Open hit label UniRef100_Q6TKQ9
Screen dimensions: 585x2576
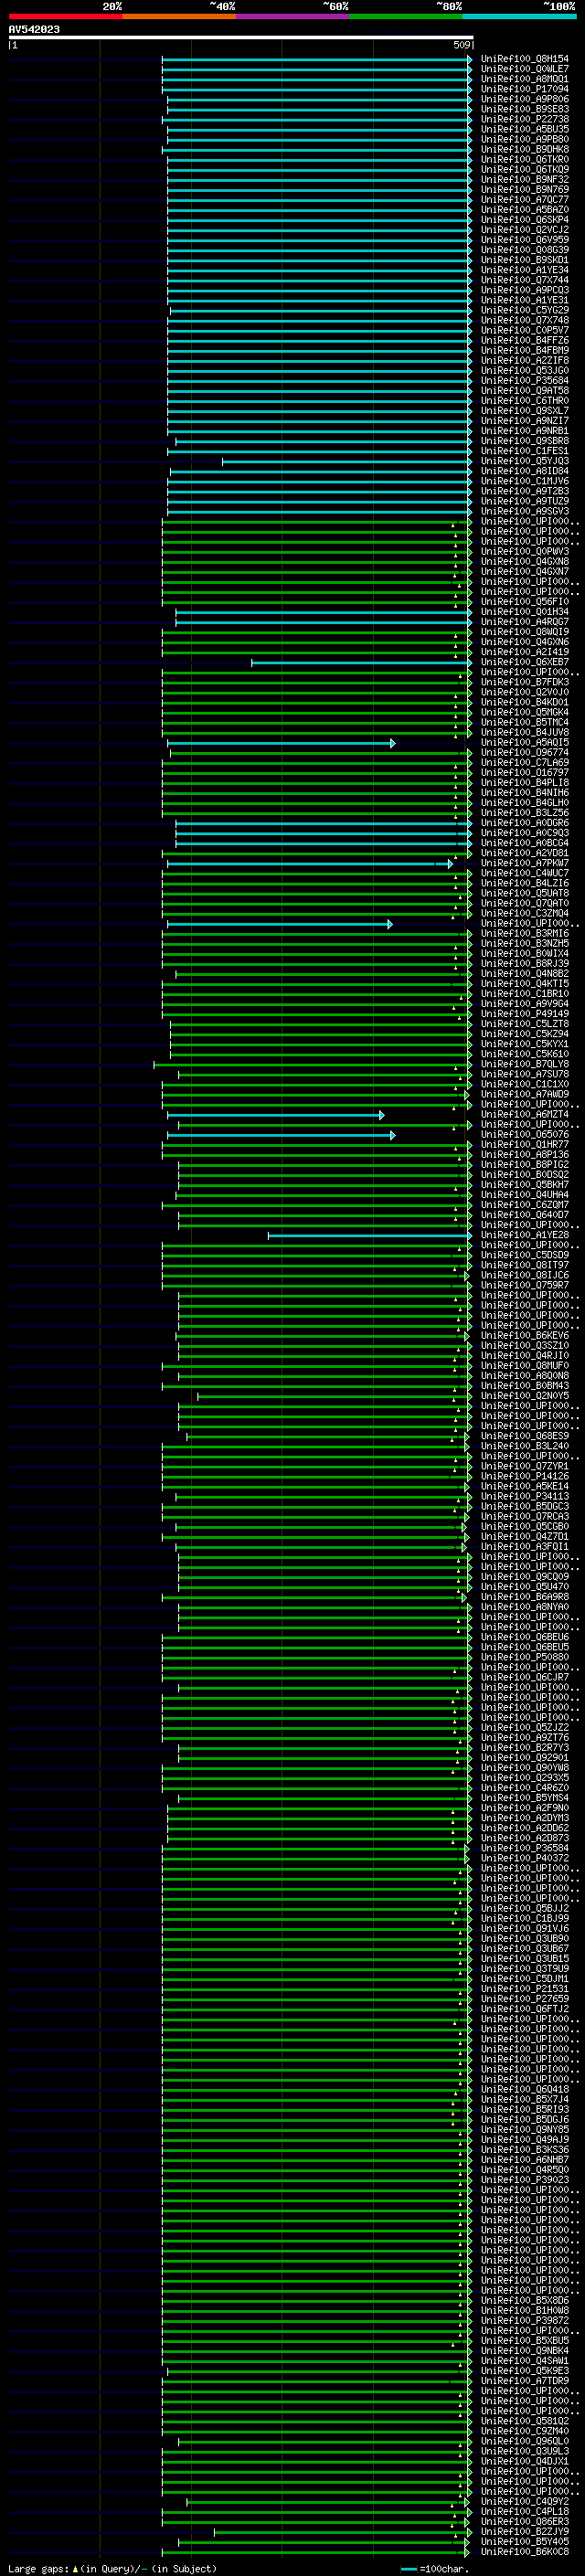coord(524,170)
